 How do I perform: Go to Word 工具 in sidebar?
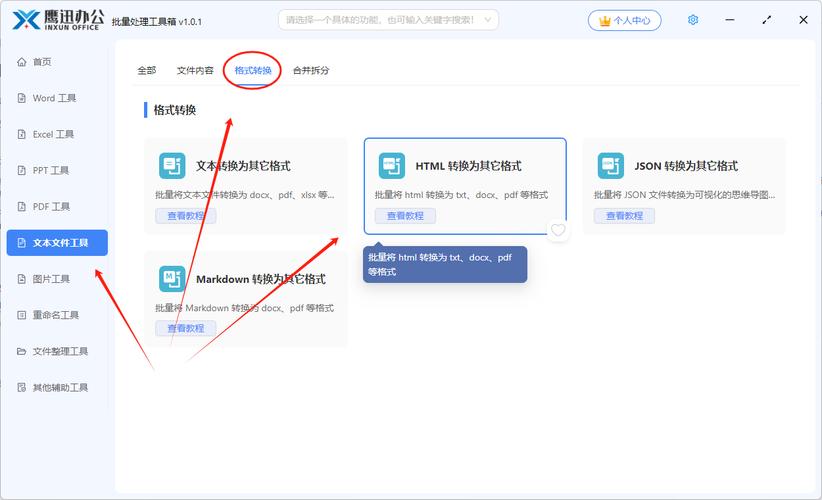coord(54,98)
